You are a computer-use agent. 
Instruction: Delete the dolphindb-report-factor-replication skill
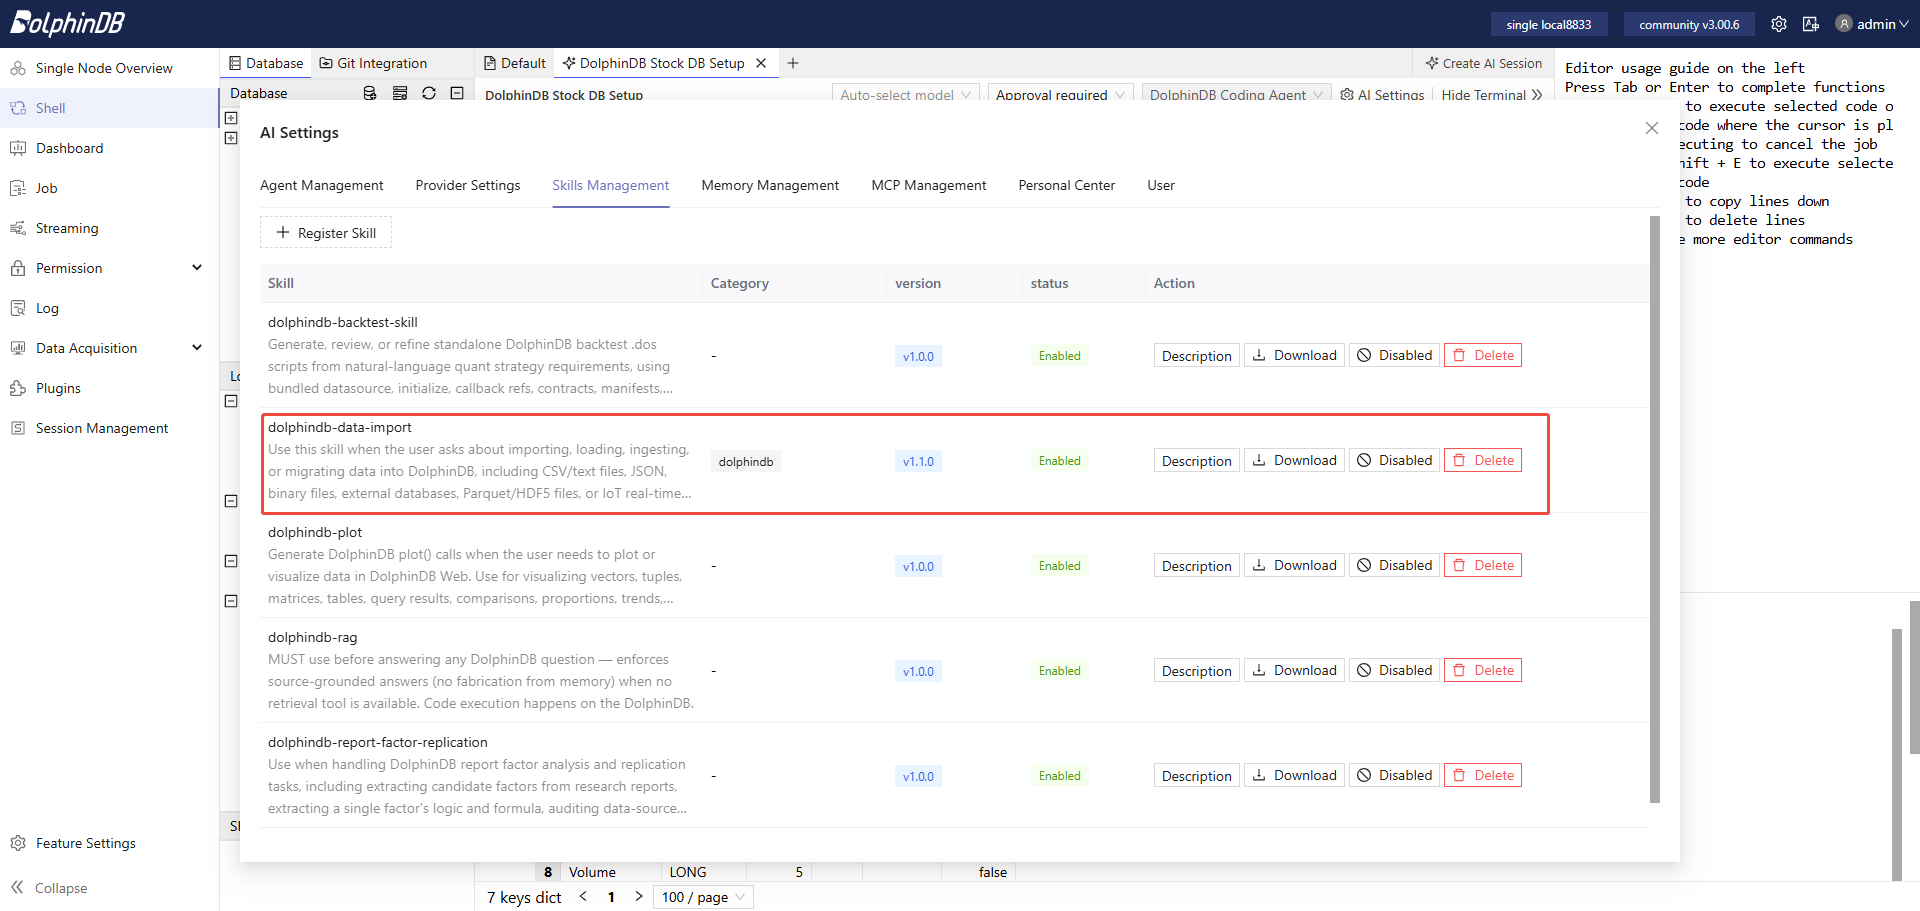pos(1483,776)
